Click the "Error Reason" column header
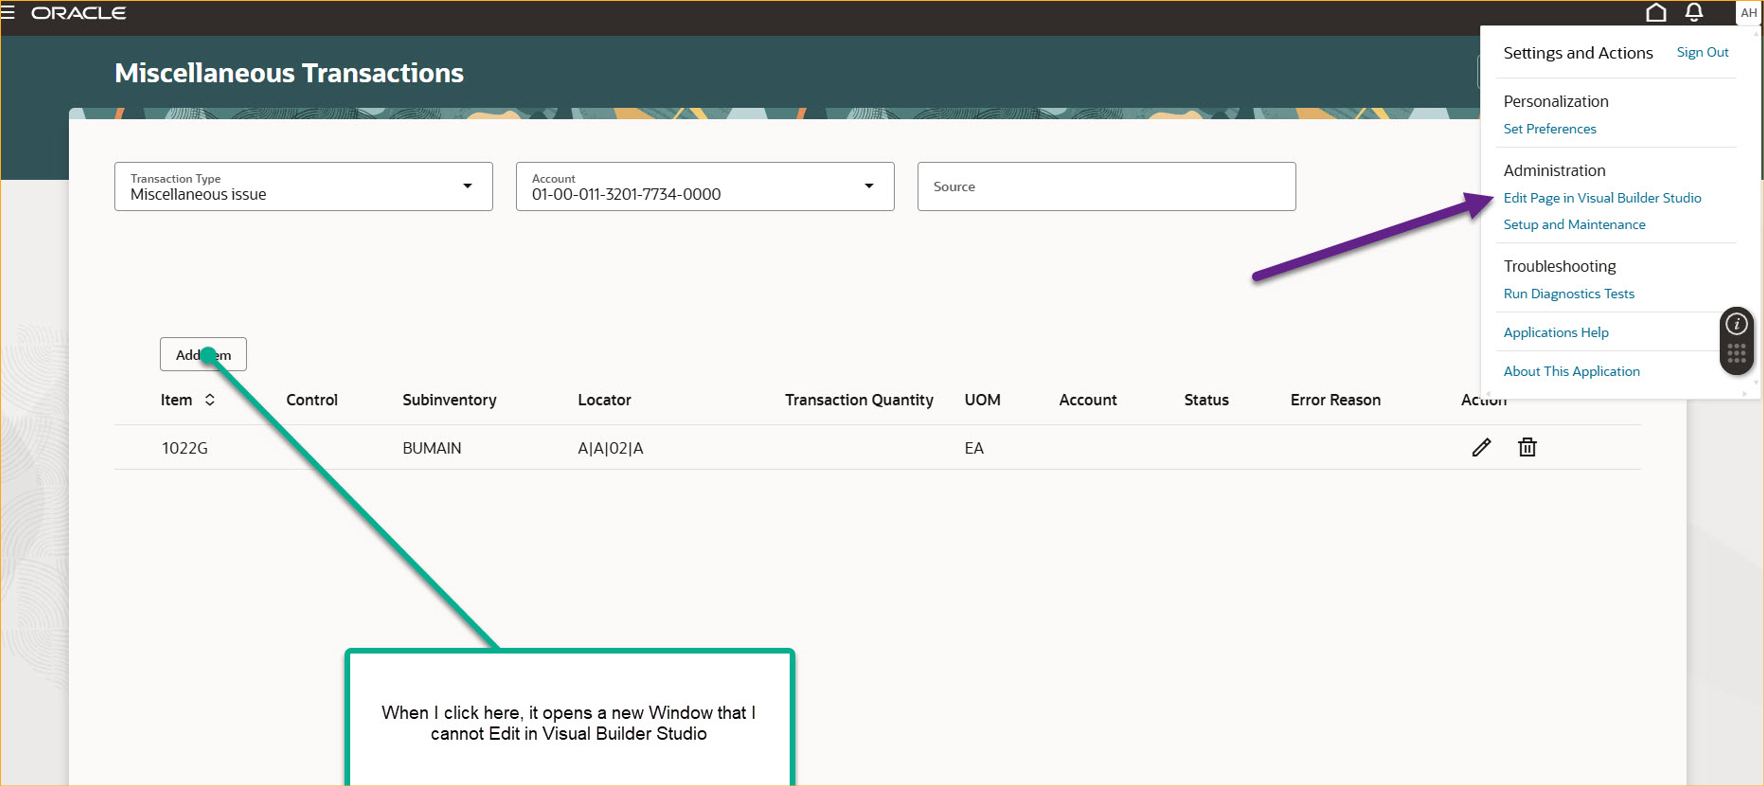Viewport: 1764px width, 786px height. pos(1335,400)
